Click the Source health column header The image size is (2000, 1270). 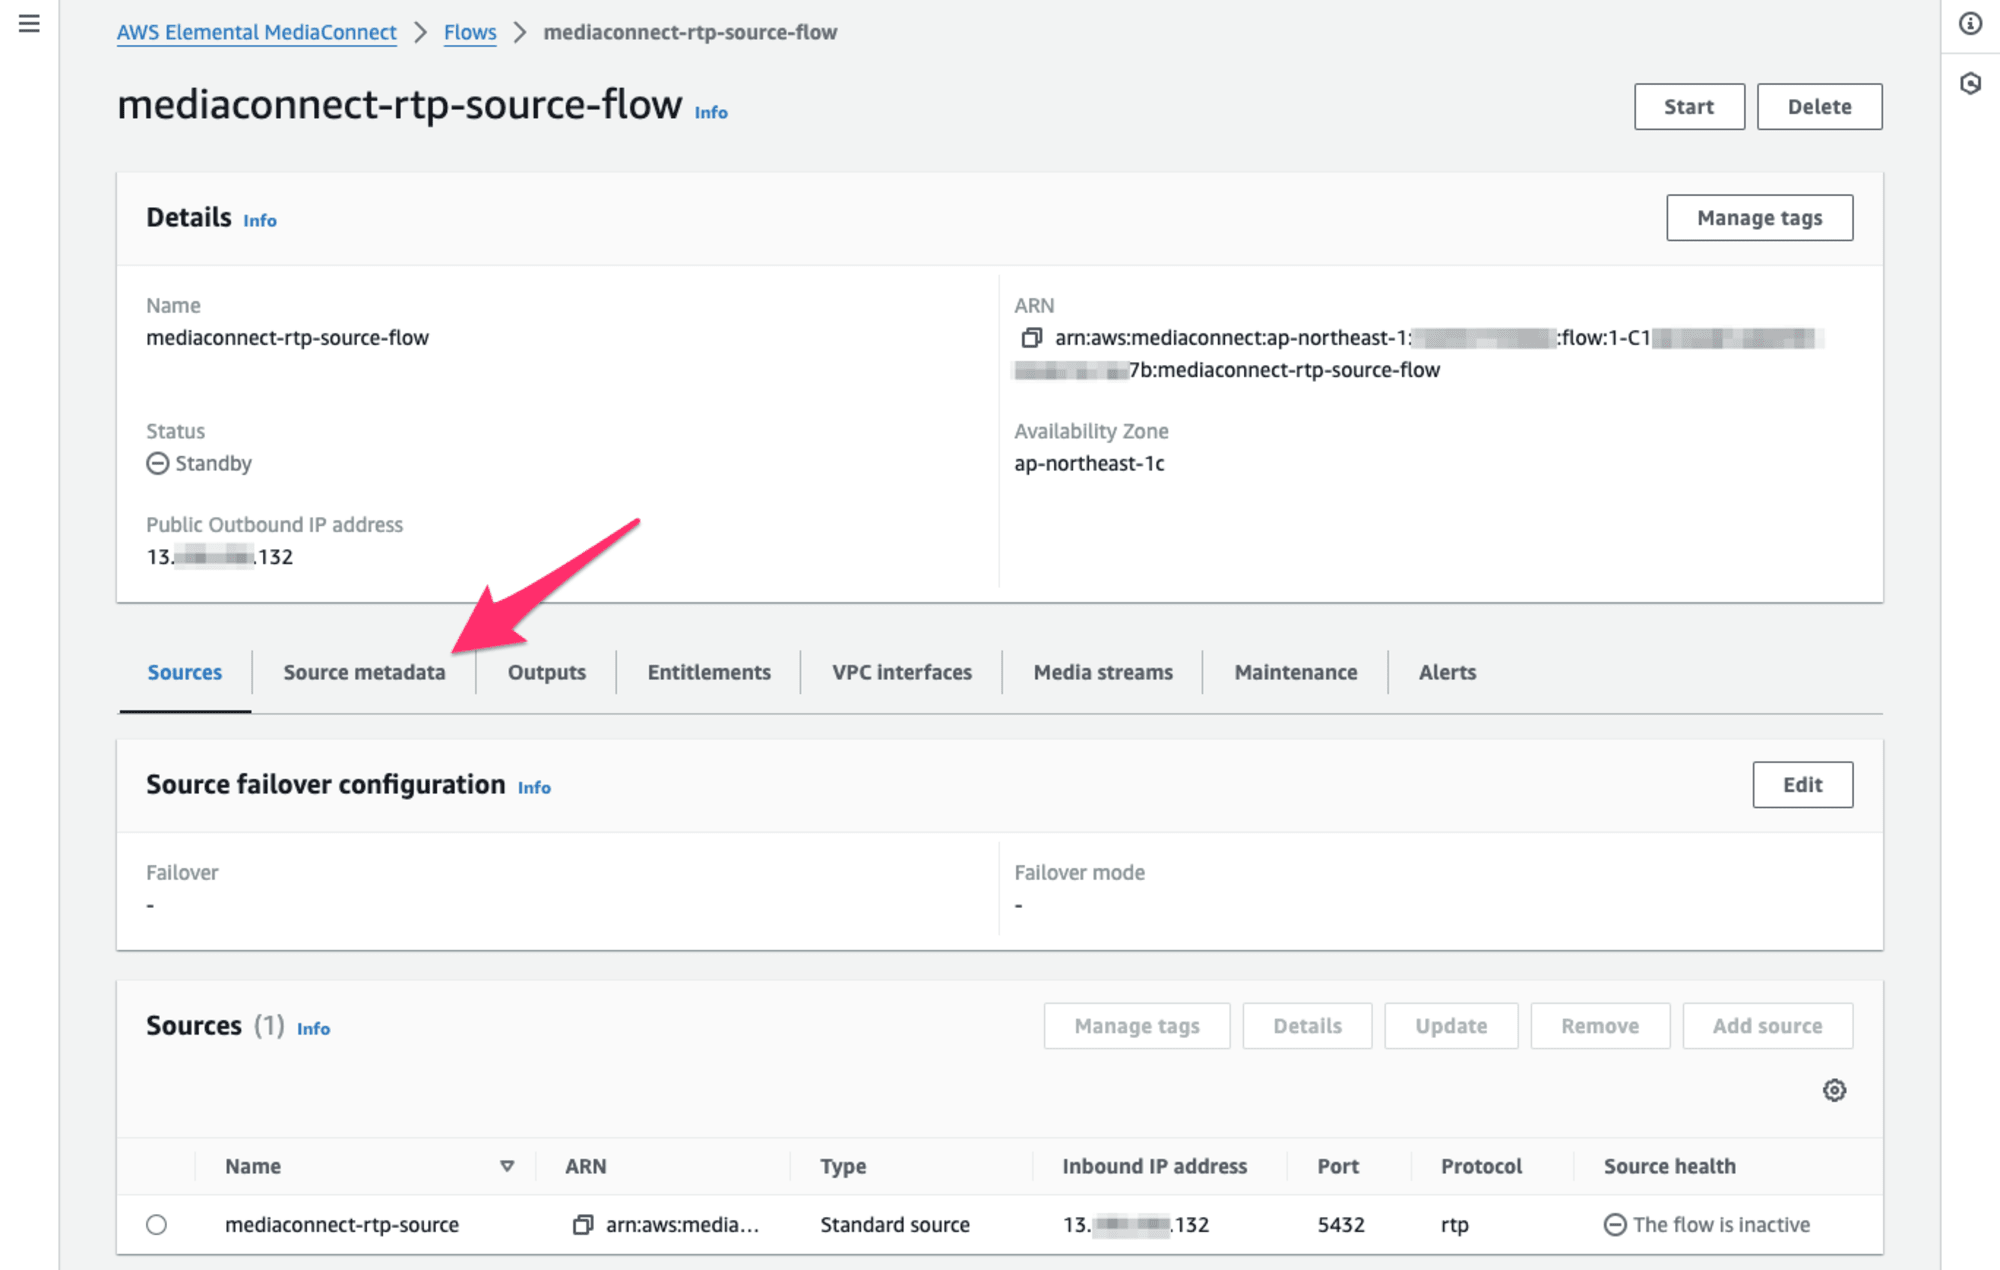tap(1669, 1166)
